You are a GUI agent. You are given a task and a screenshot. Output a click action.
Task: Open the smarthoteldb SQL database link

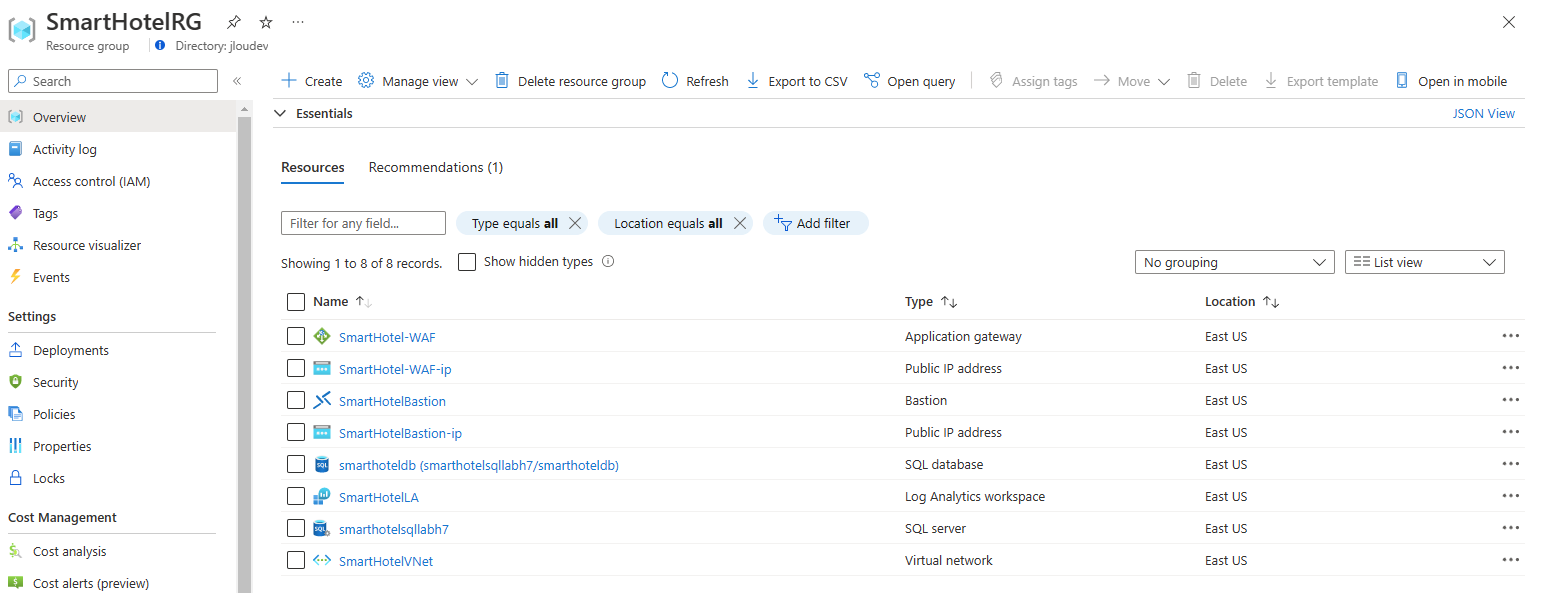tap(479, 465)
